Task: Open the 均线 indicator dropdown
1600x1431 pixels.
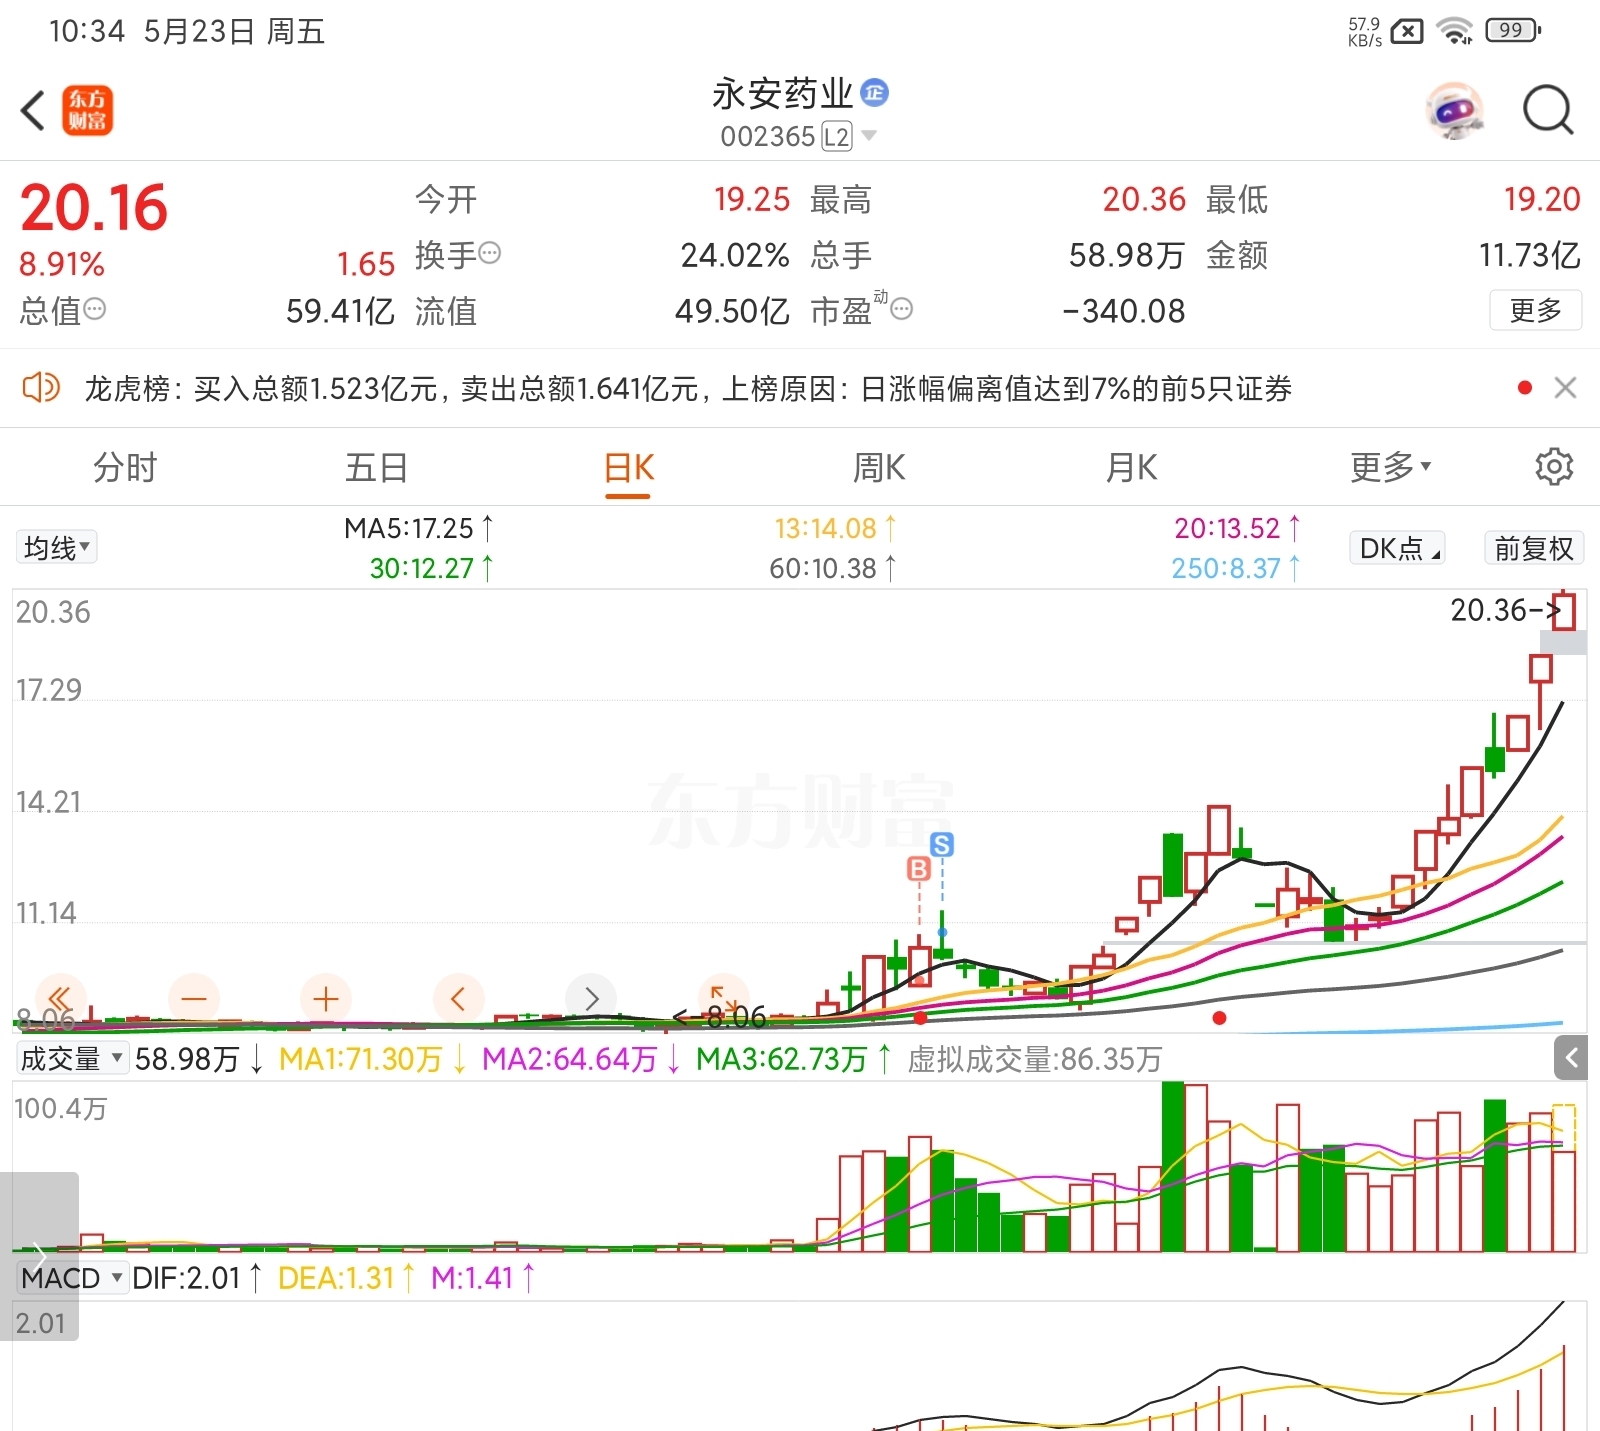Action: coord(56,547)
